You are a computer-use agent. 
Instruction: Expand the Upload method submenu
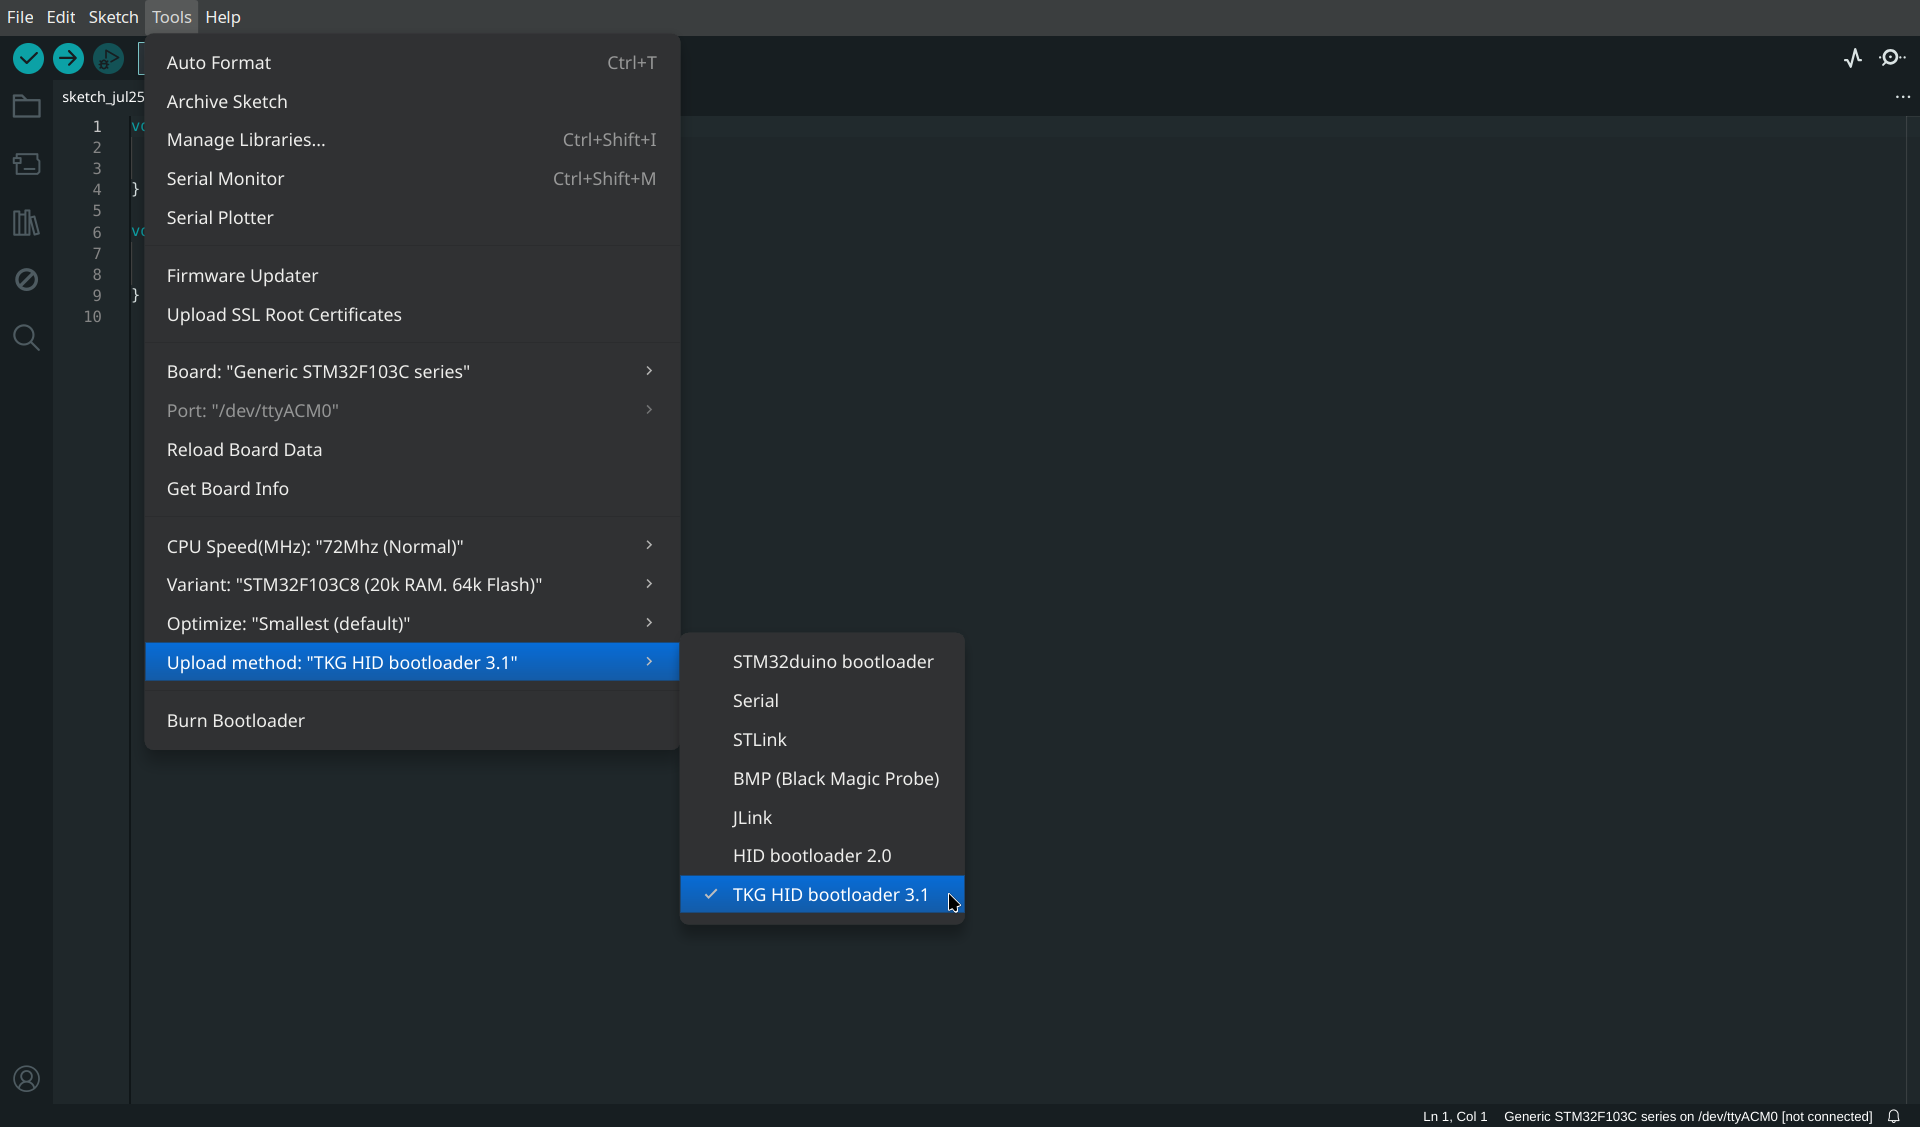(x=412, y=663)
